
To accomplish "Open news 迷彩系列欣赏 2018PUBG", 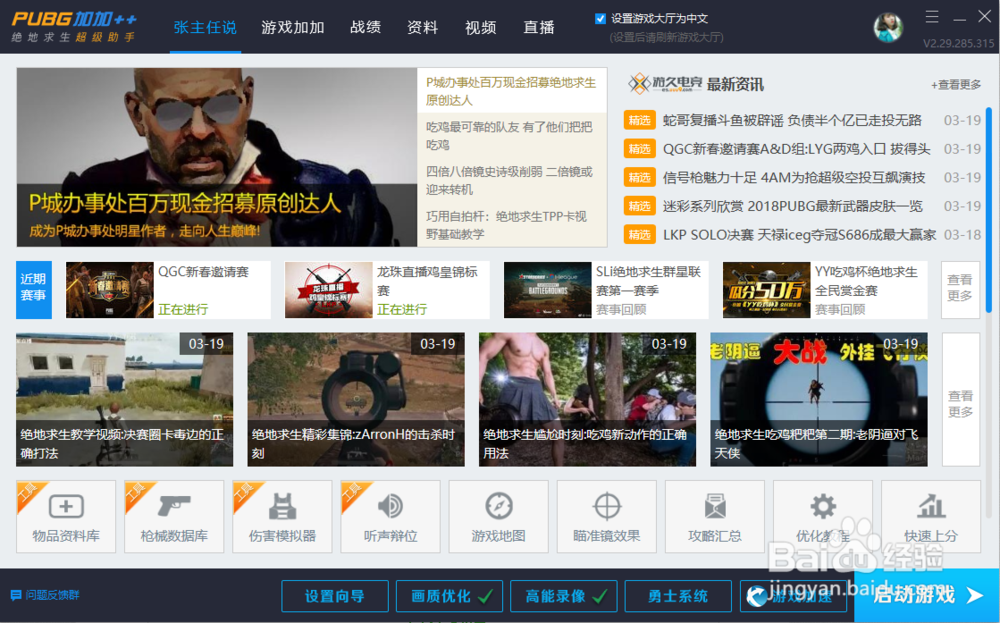I will tap(792, 206).
